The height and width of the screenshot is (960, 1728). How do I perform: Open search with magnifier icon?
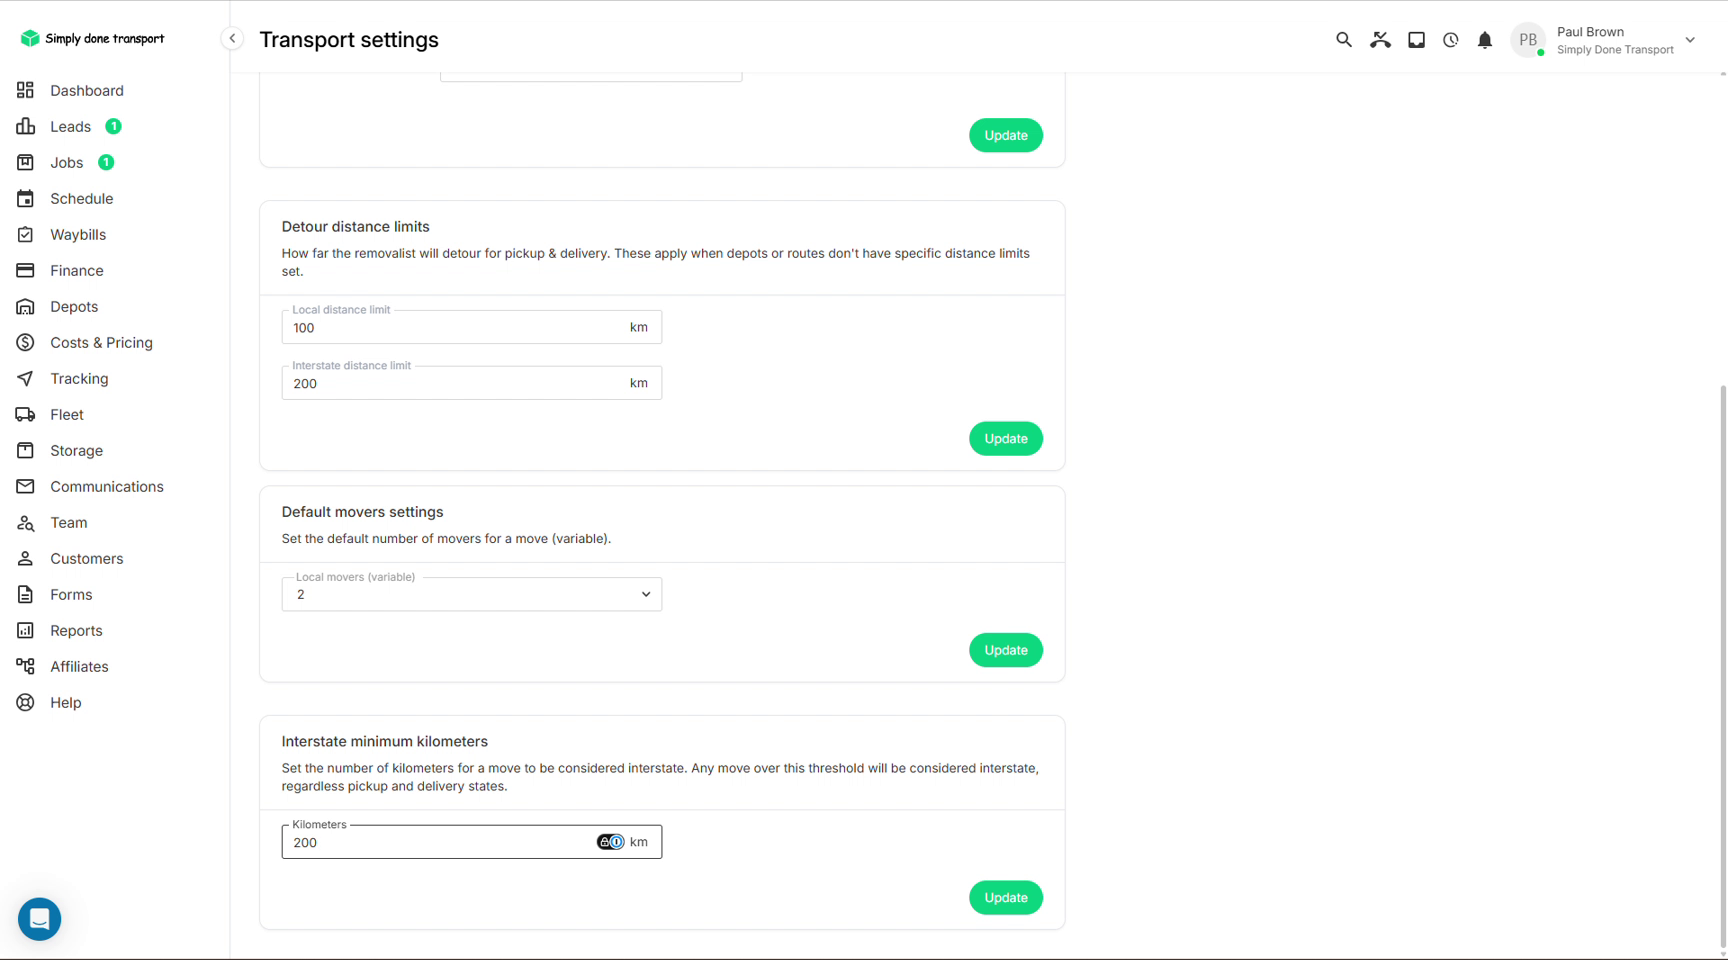coord(1343,40)
